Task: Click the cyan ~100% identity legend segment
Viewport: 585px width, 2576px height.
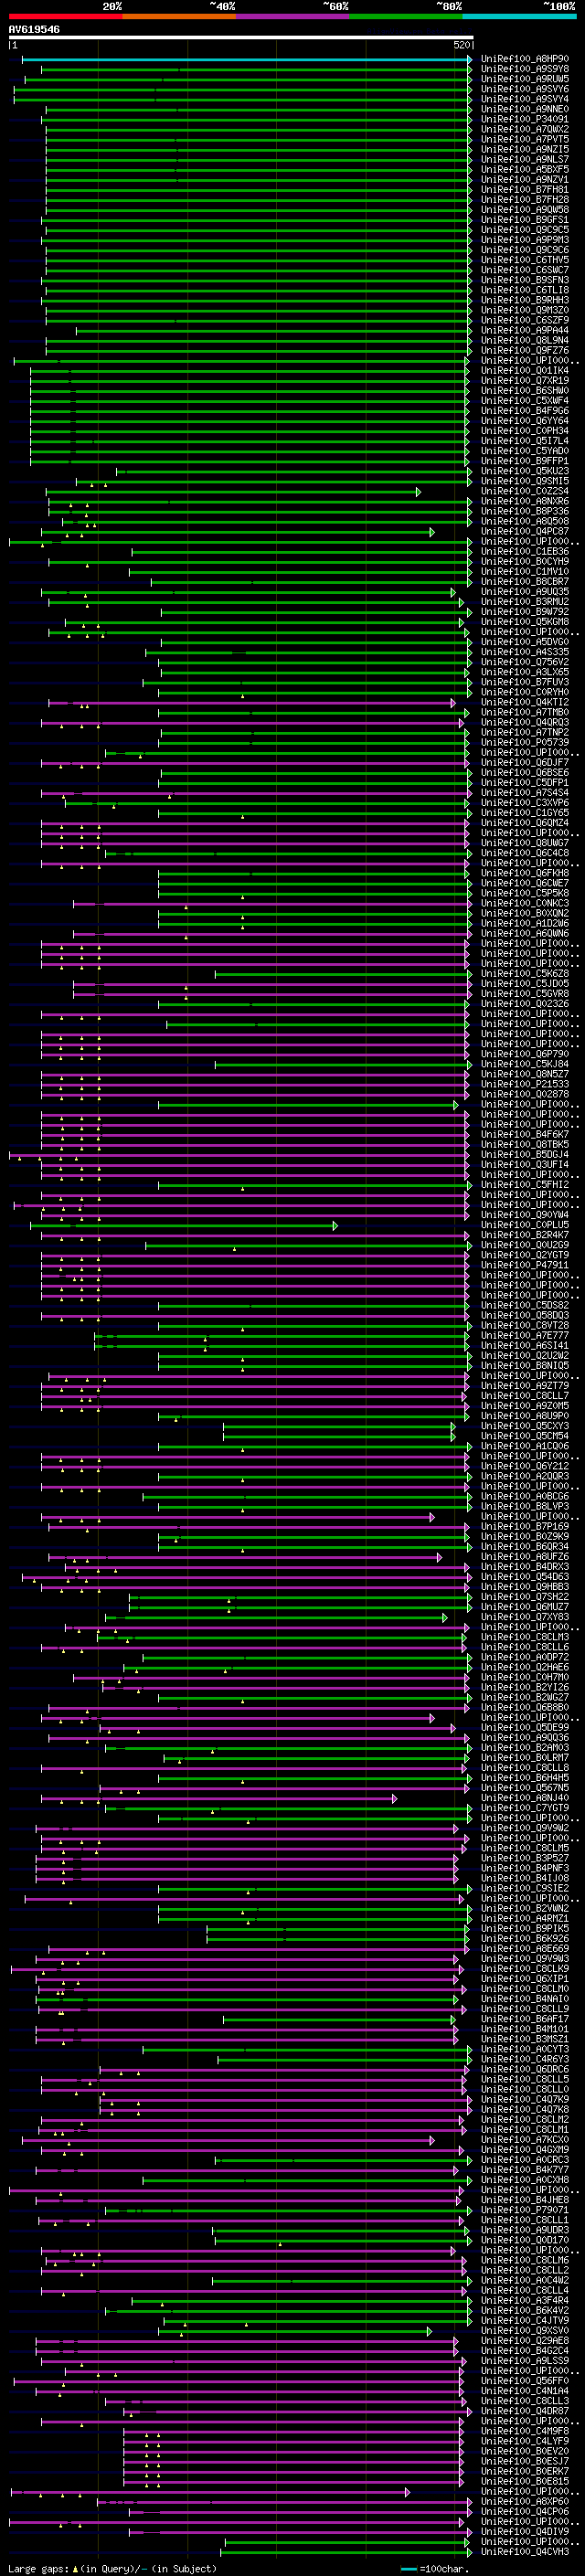Action: [519, 16]
